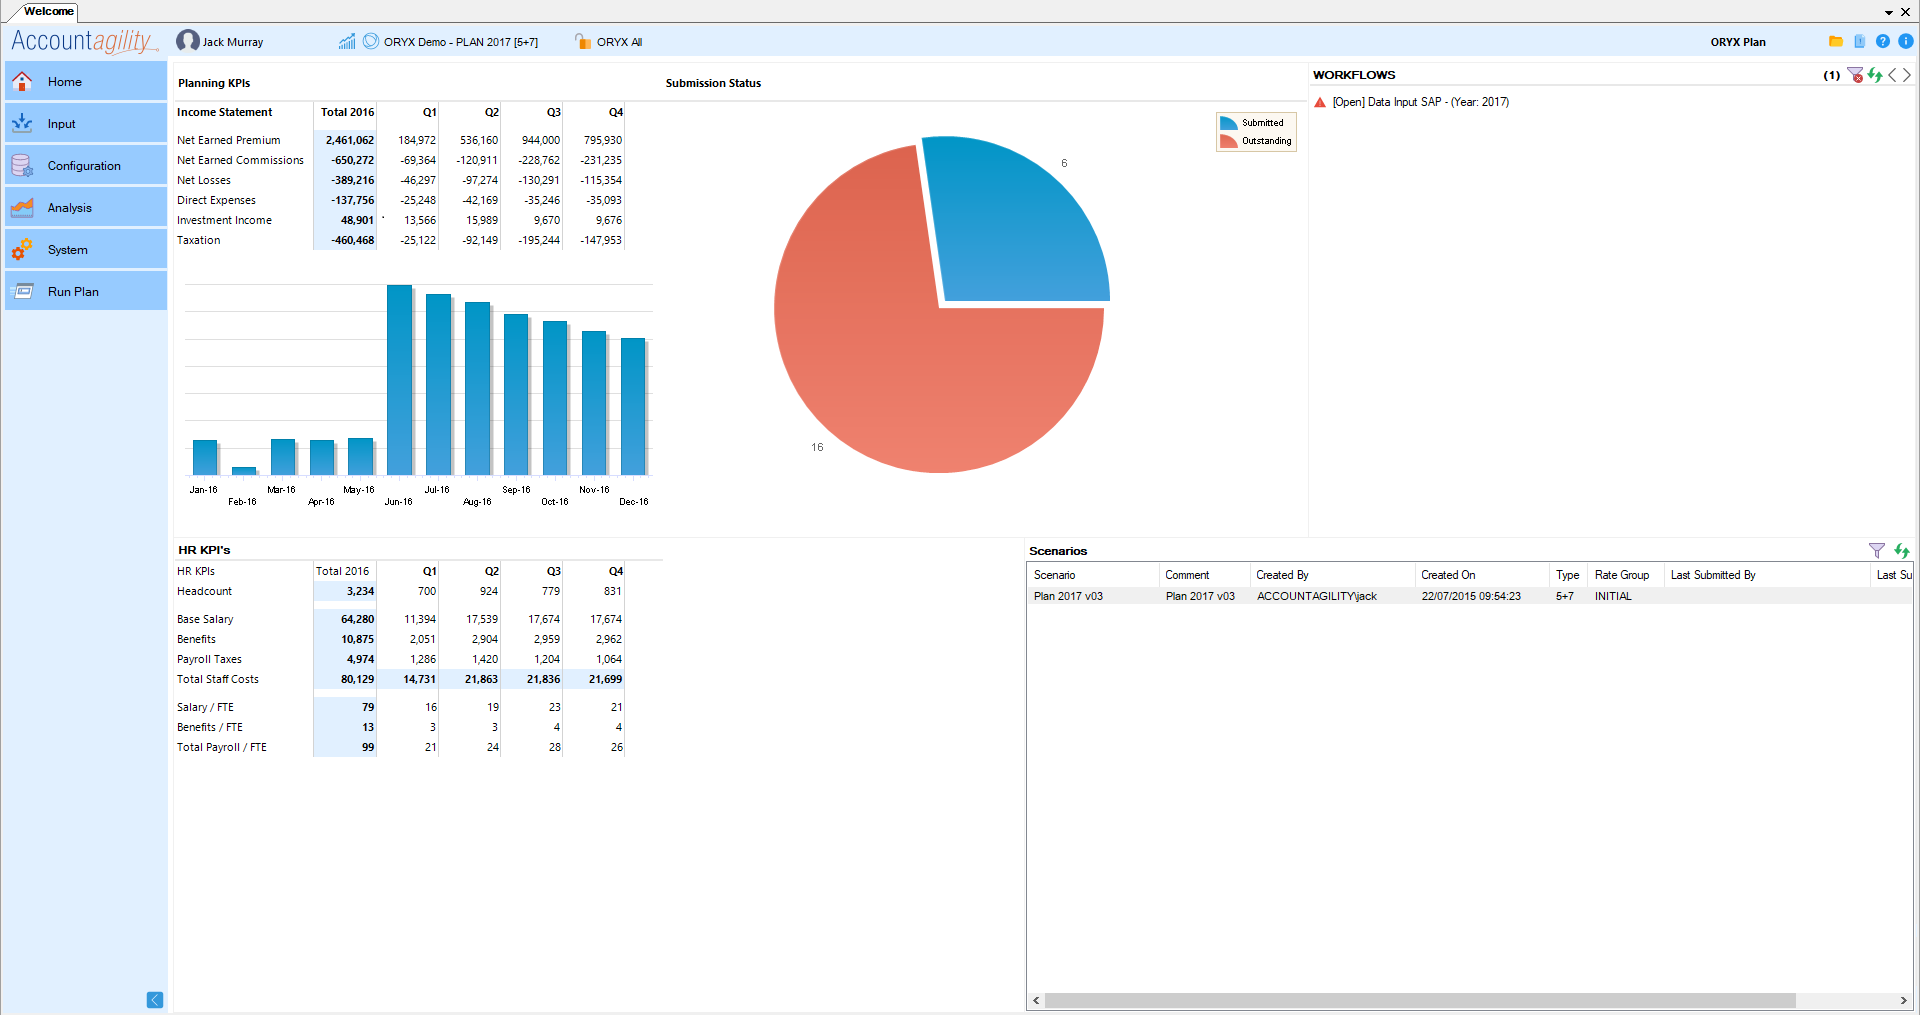Refresh the Scenarios list
1920x1015 pixels.
pos(1902,551)
